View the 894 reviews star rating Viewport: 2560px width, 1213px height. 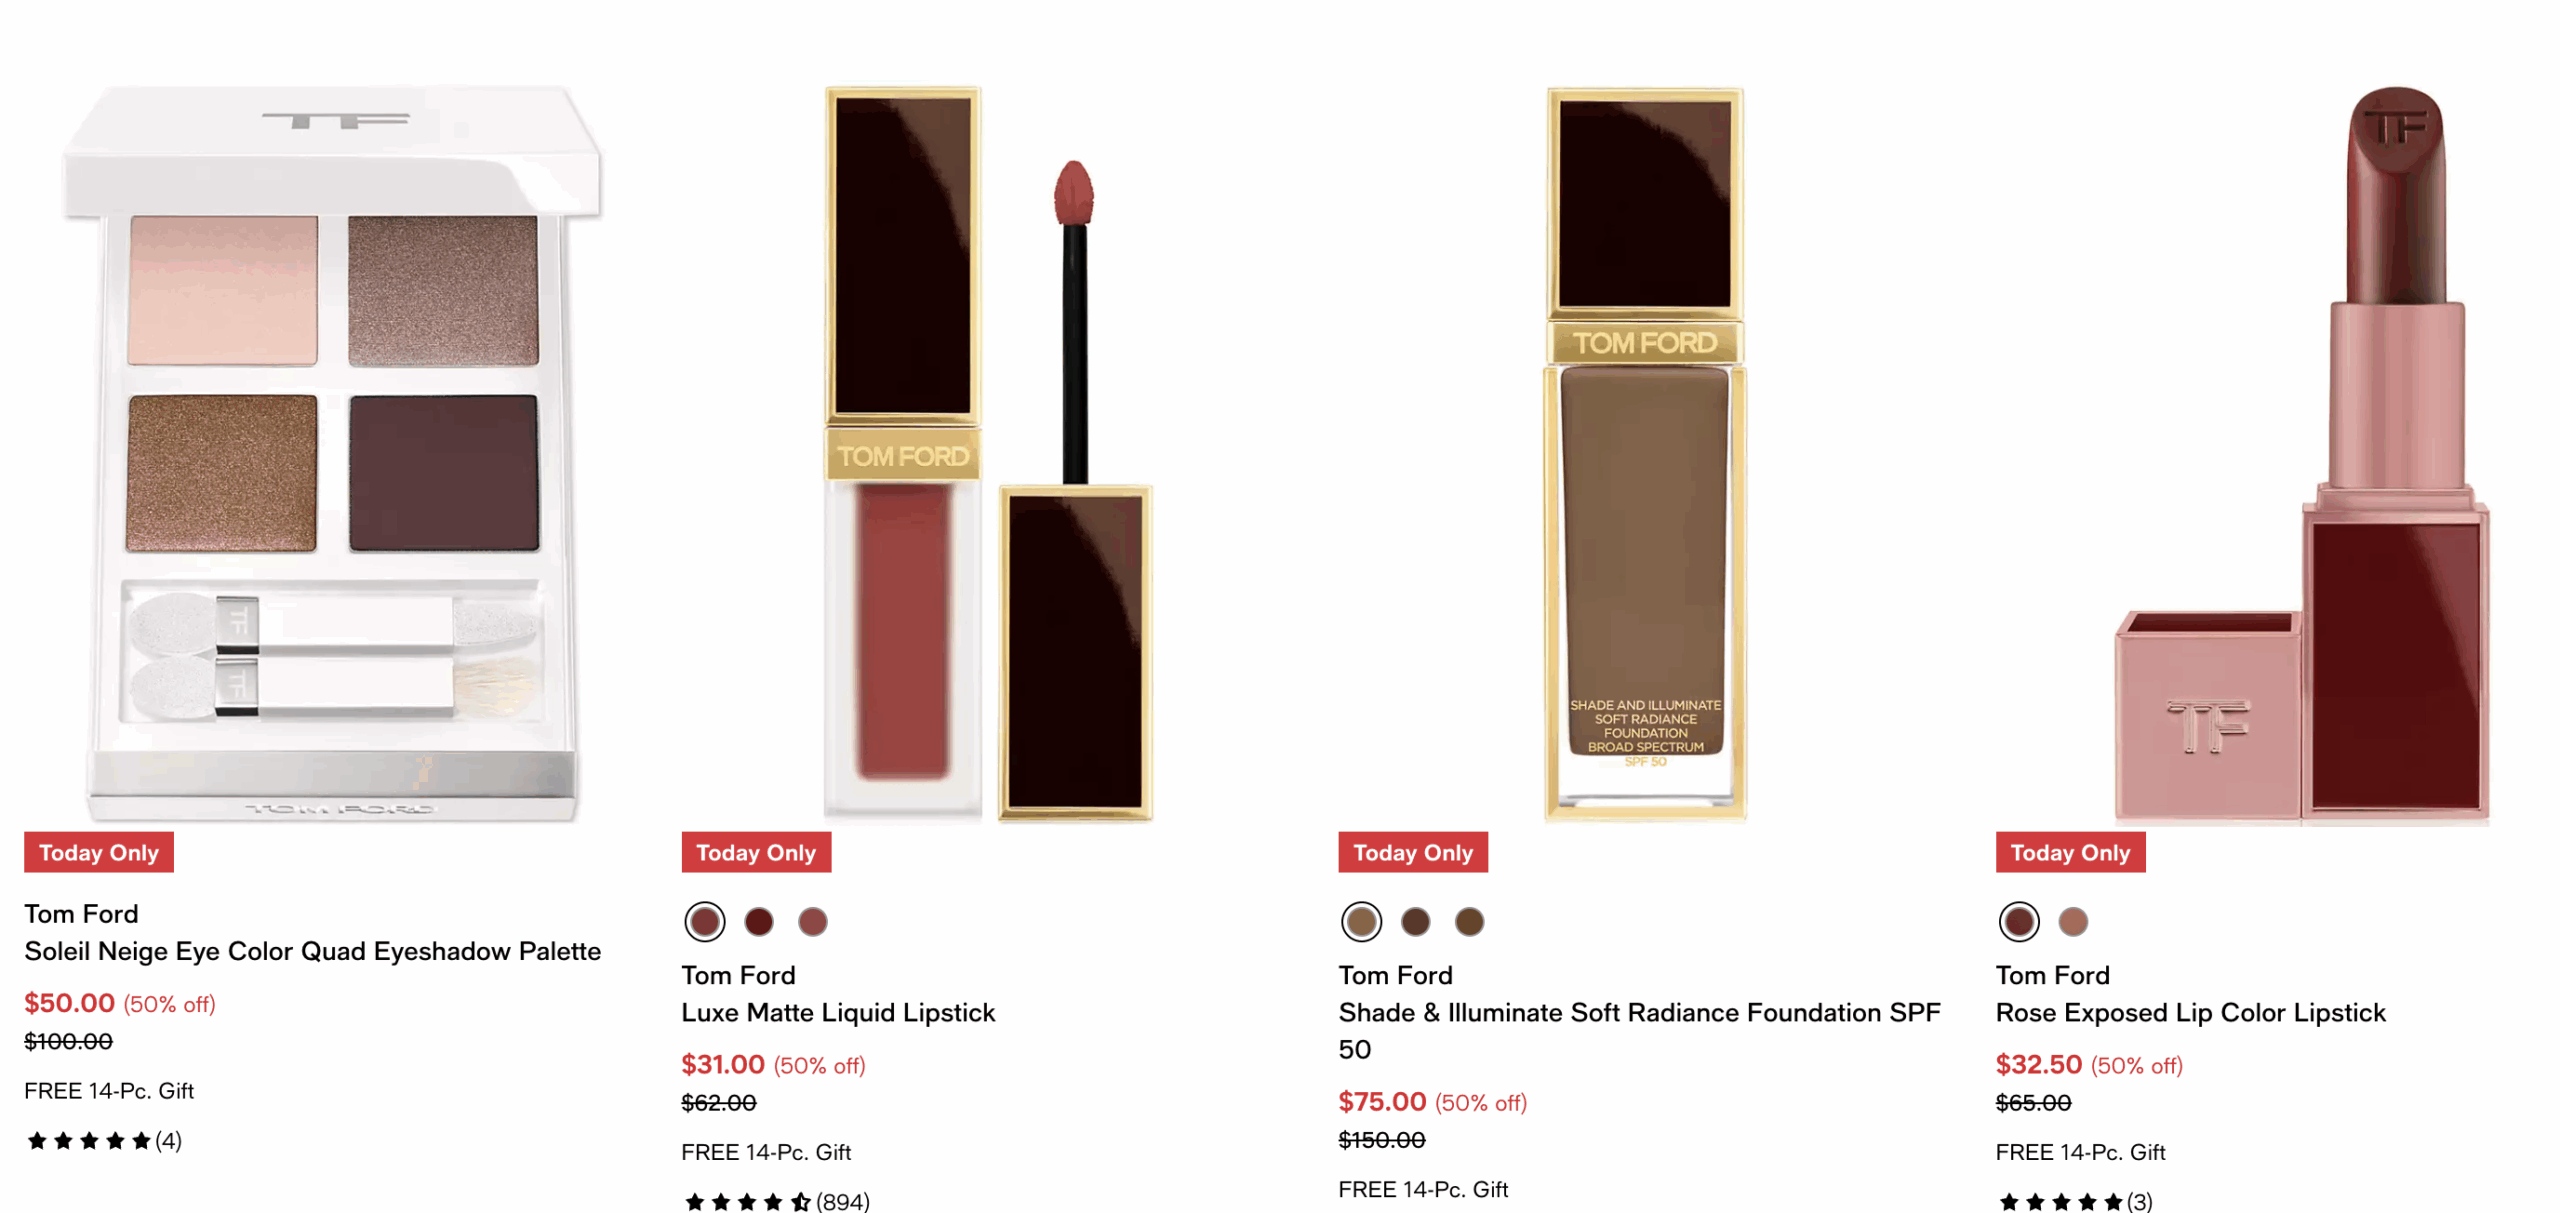(776, 1201)
